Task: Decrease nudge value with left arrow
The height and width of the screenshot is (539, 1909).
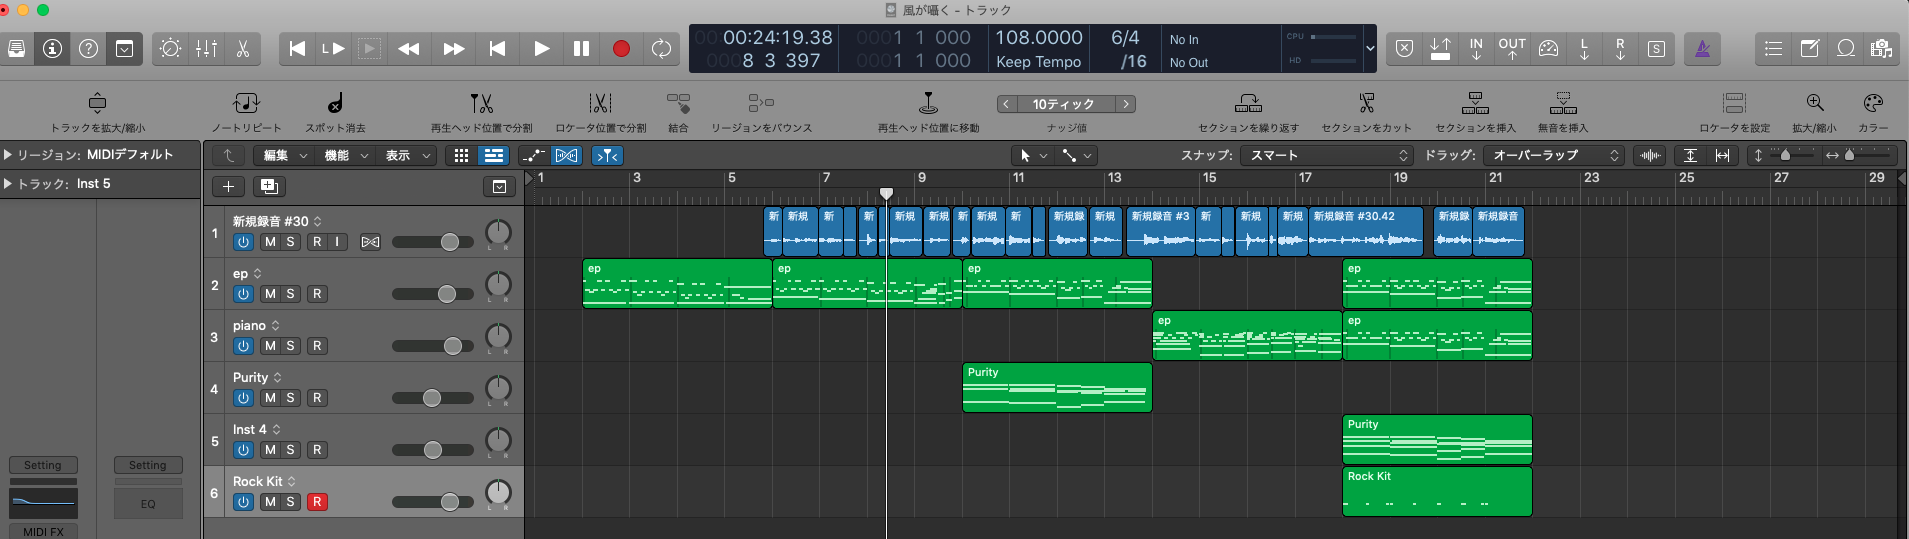Action: point(1007,104)
